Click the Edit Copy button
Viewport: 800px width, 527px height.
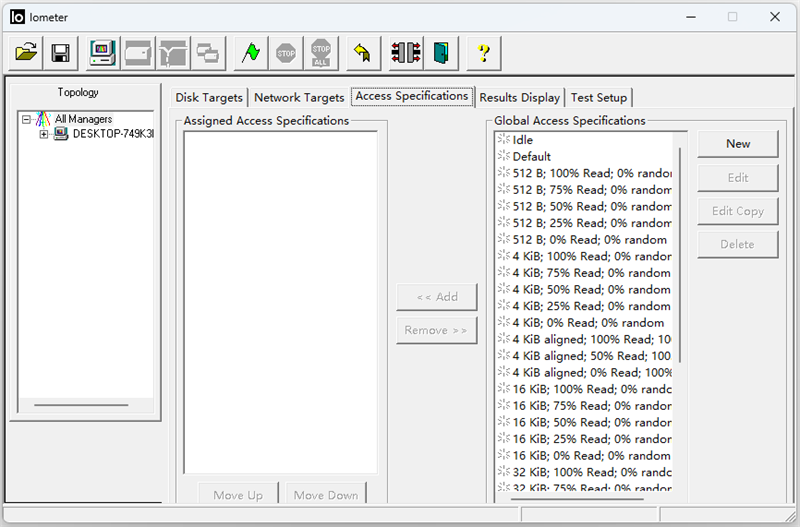(738, 211)
